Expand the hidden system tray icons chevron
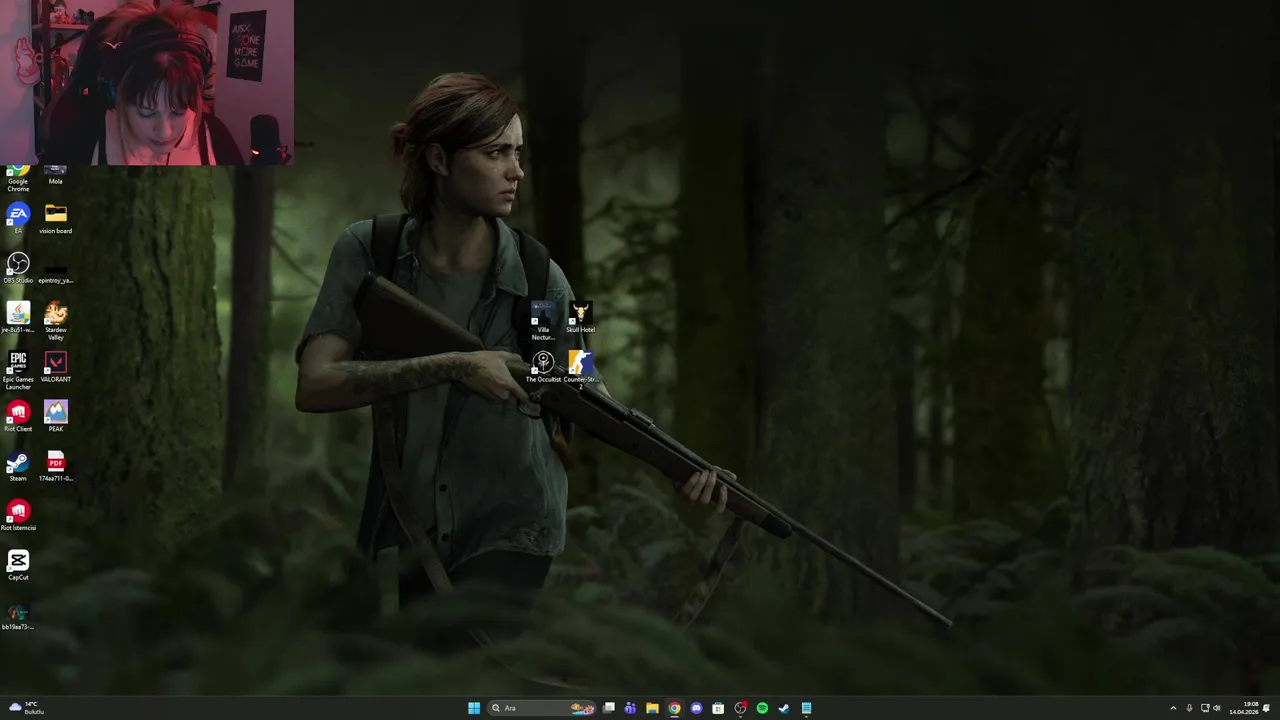The width and height of the screenshot is (1280, 720). point(1173,708)
